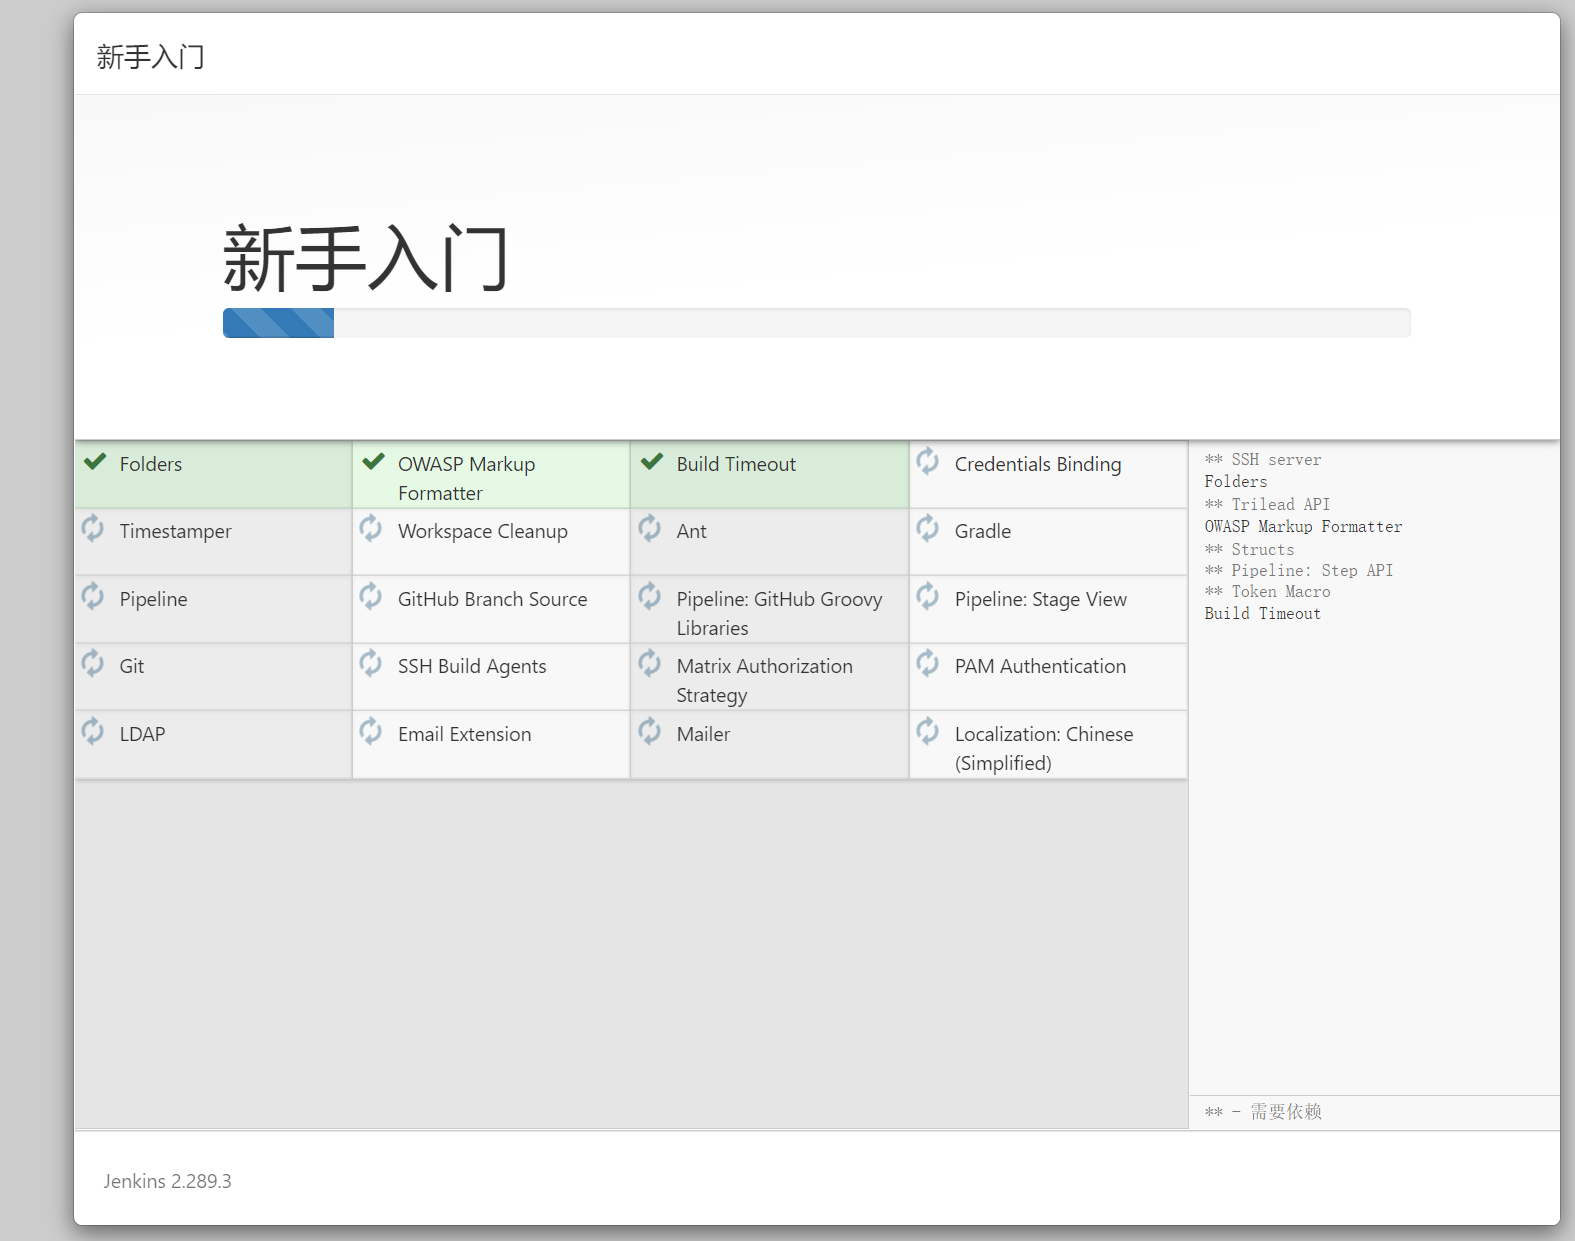Select the Mailer plugin name

coord(703,734)
